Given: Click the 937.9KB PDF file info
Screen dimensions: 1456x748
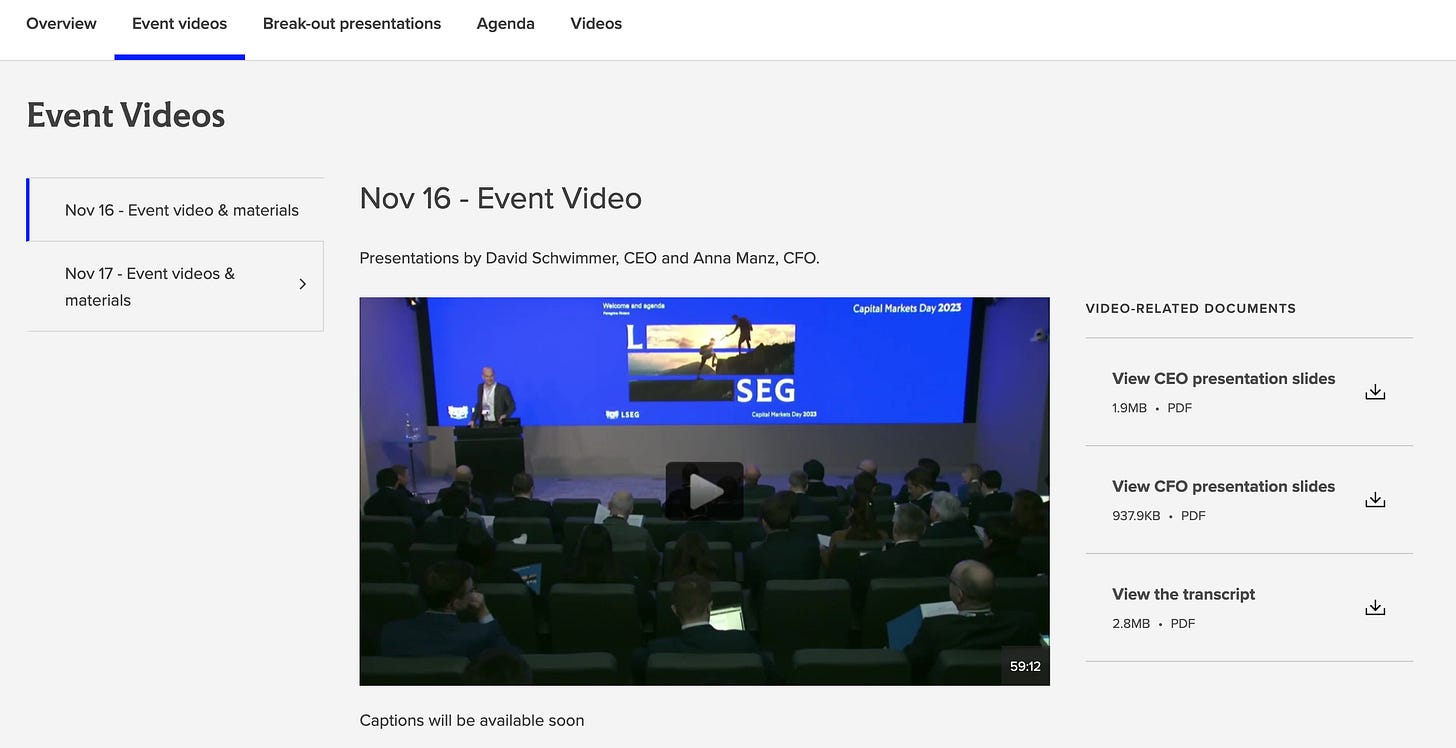Looking at the screenshot, I should 1159,516.
